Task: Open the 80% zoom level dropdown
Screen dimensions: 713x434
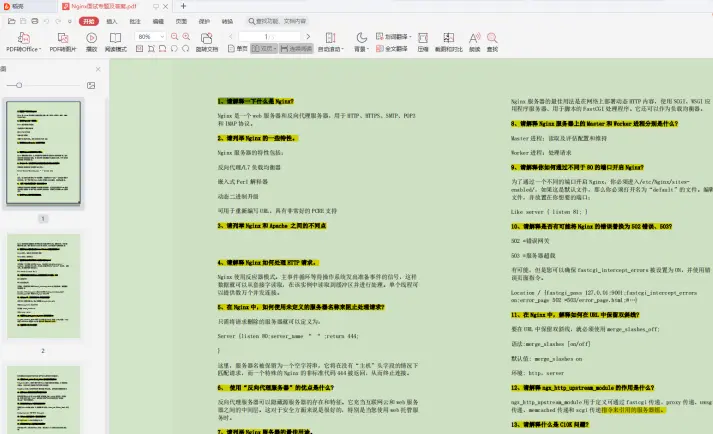Action: click(x=162, y=36)
